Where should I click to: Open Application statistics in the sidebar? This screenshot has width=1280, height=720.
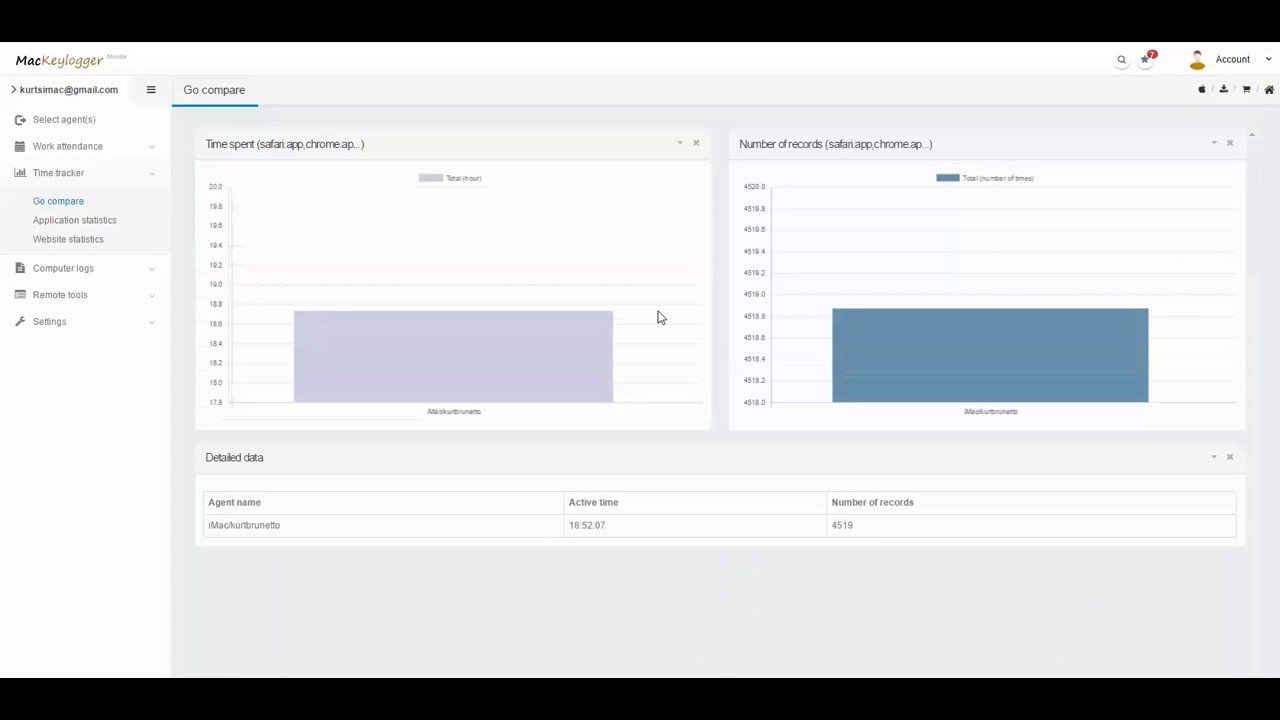coord(74,220)
